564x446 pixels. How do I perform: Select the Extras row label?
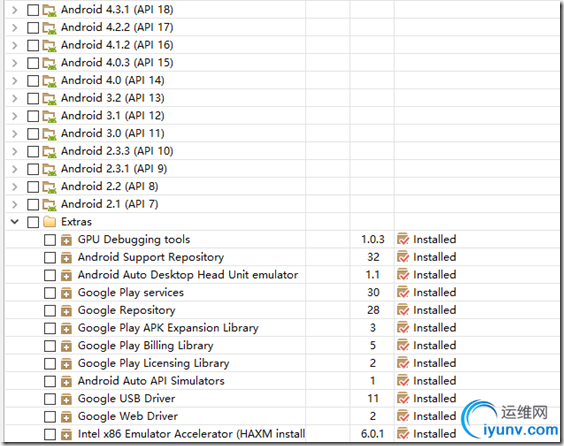pyautogui.click(x=76, y=222)
